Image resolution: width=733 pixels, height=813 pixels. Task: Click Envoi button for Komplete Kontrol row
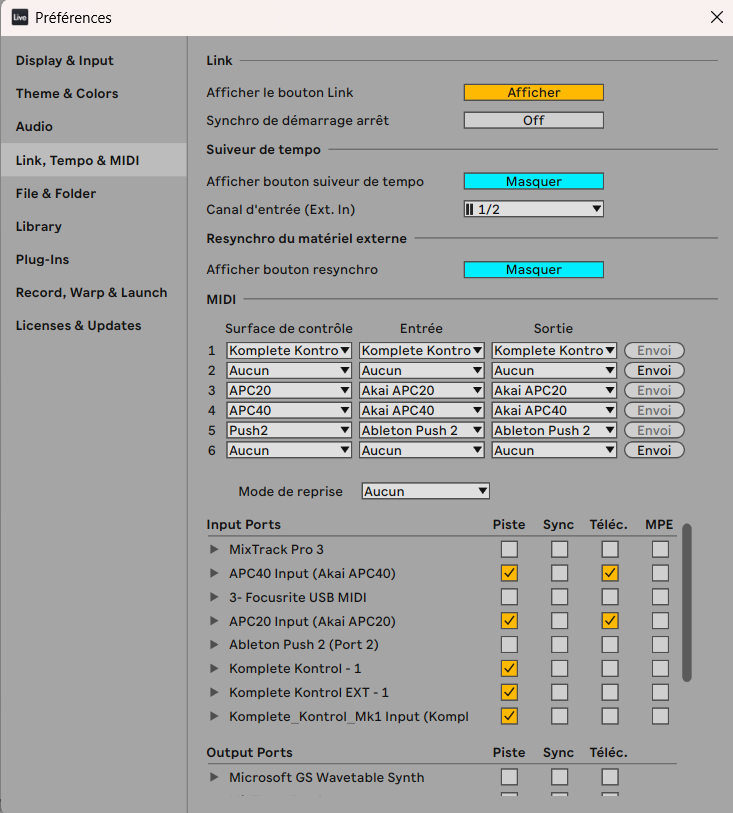click(654, 351)
